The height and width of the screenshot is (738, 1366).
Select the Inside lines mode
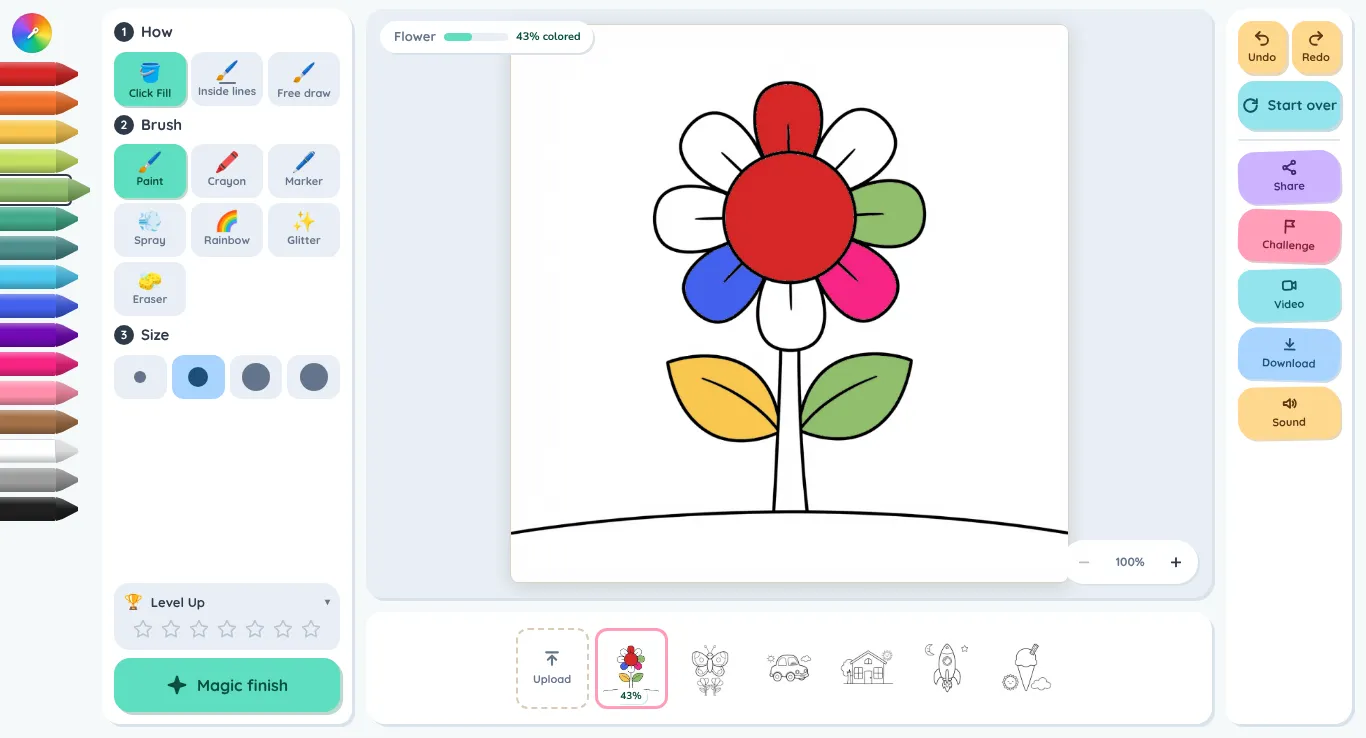point(227,79)
